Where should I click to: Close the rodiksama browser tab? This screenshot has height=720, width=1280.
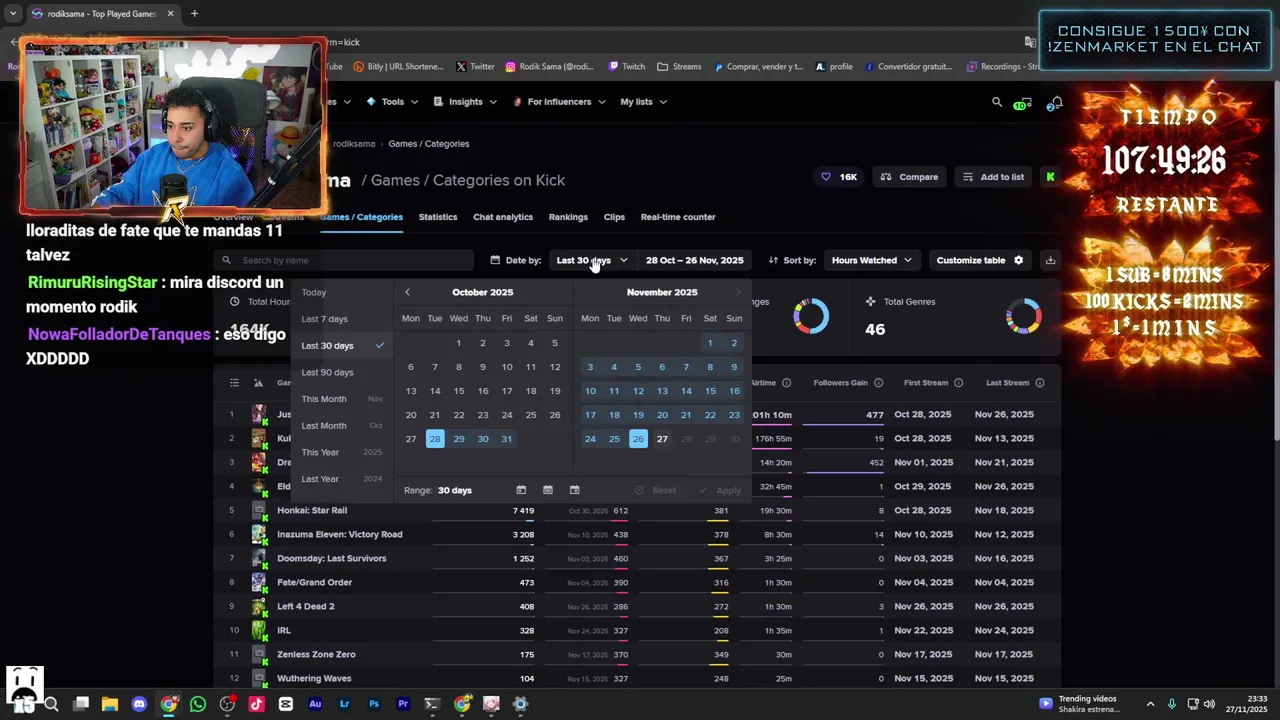click(x=170, y=14)
